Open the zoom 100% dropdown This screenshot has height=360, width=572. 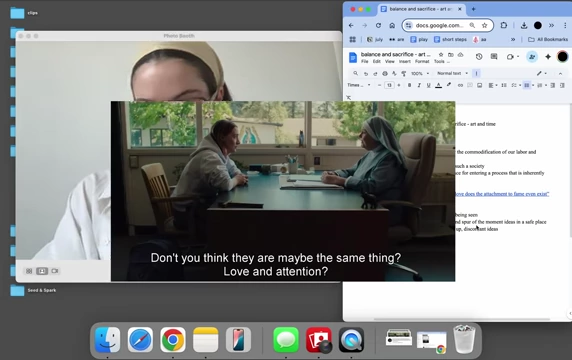tap(420, 73)
